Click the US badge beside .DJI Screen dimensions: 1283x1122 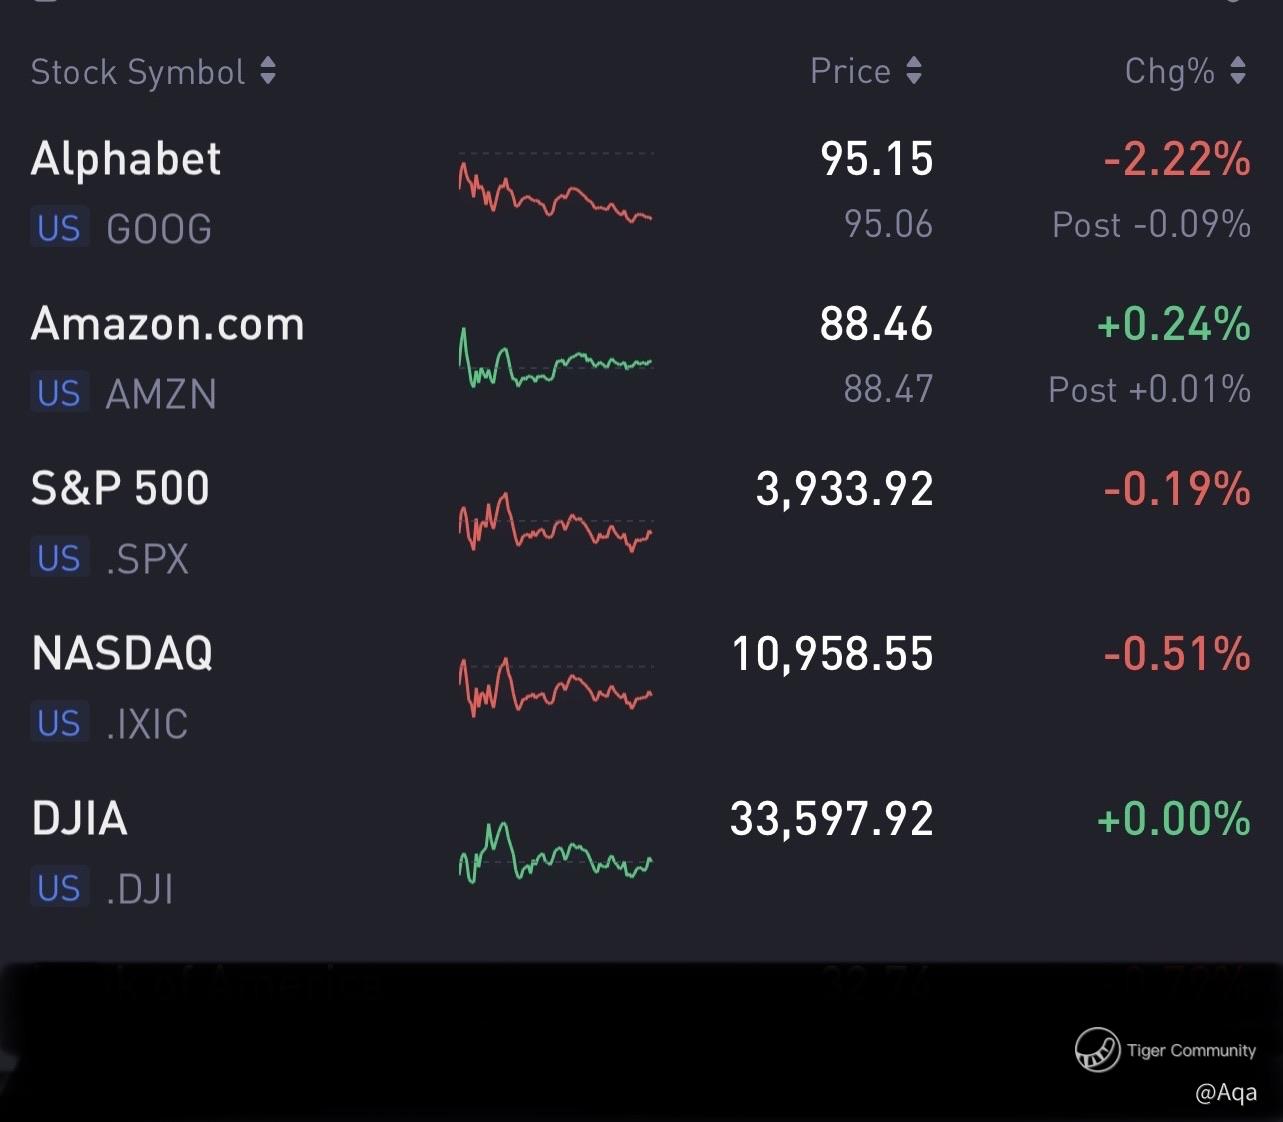pos(59,888)
